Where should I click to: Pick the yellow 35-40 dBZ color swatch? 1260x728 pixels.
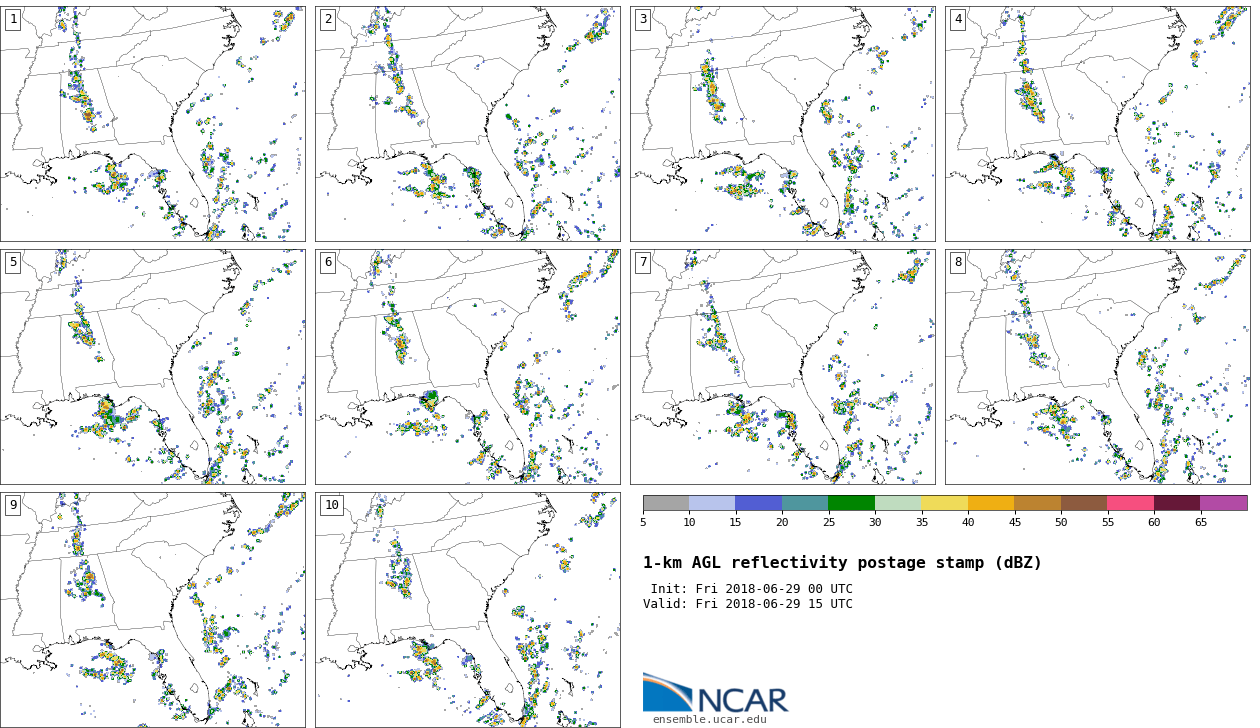tap(944, 503)
